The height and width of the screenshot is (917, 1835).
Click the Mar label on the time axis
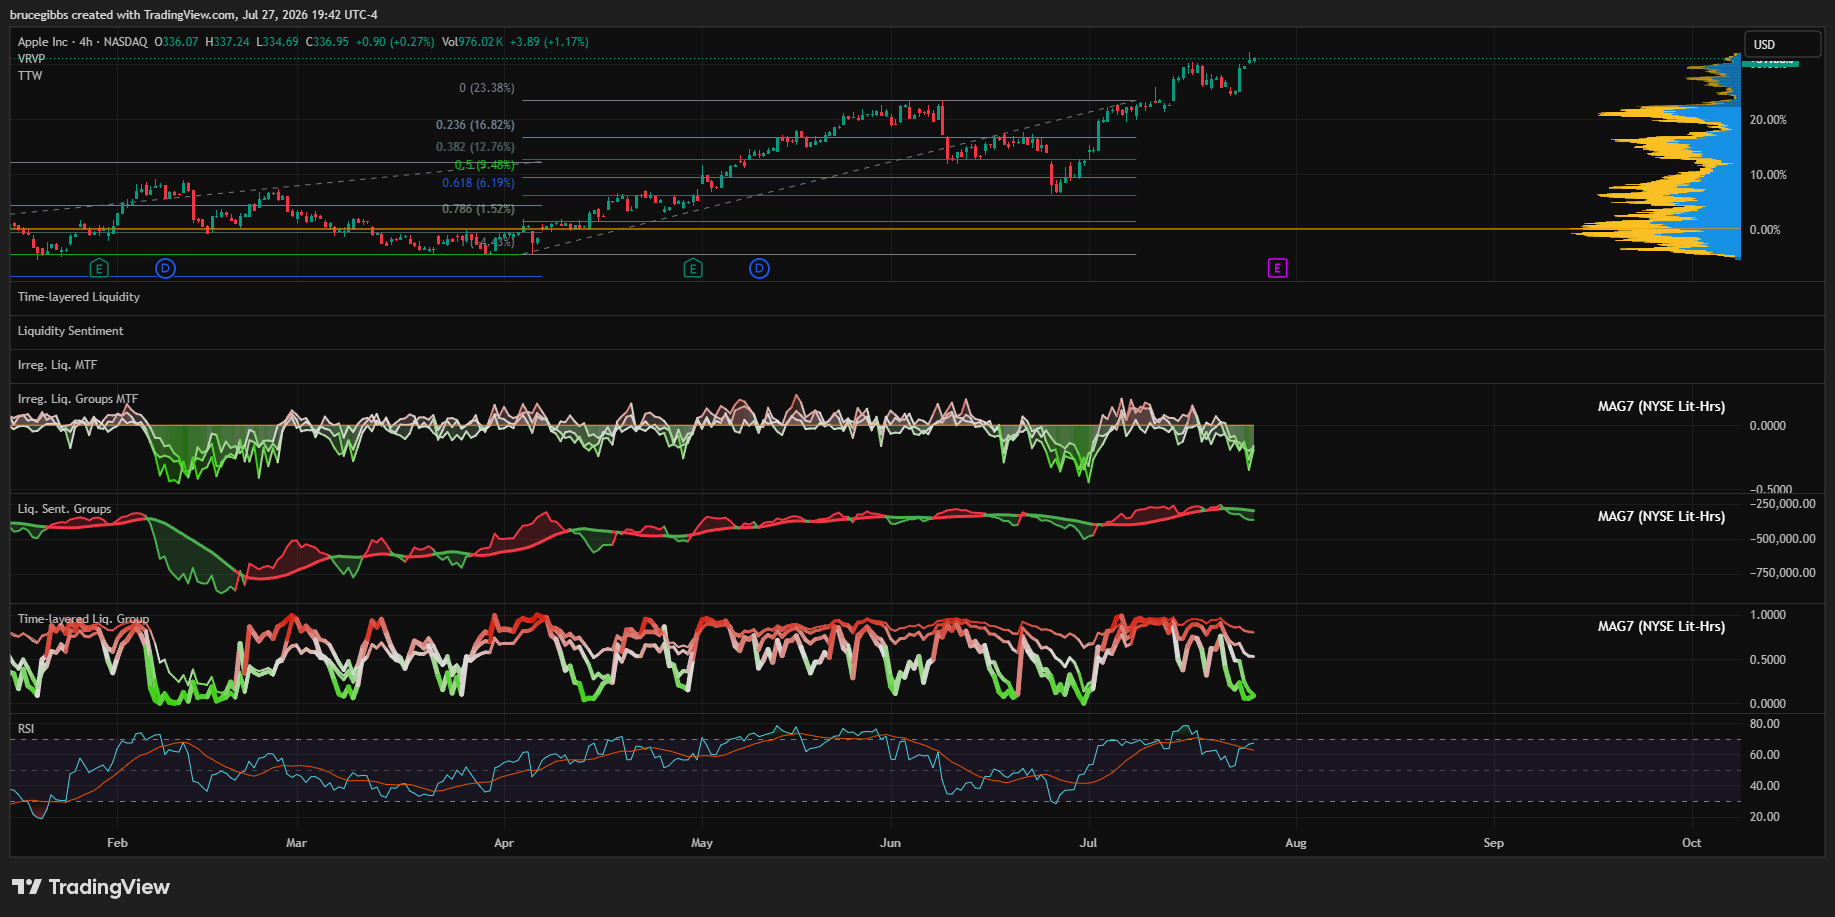coord(296,843)
